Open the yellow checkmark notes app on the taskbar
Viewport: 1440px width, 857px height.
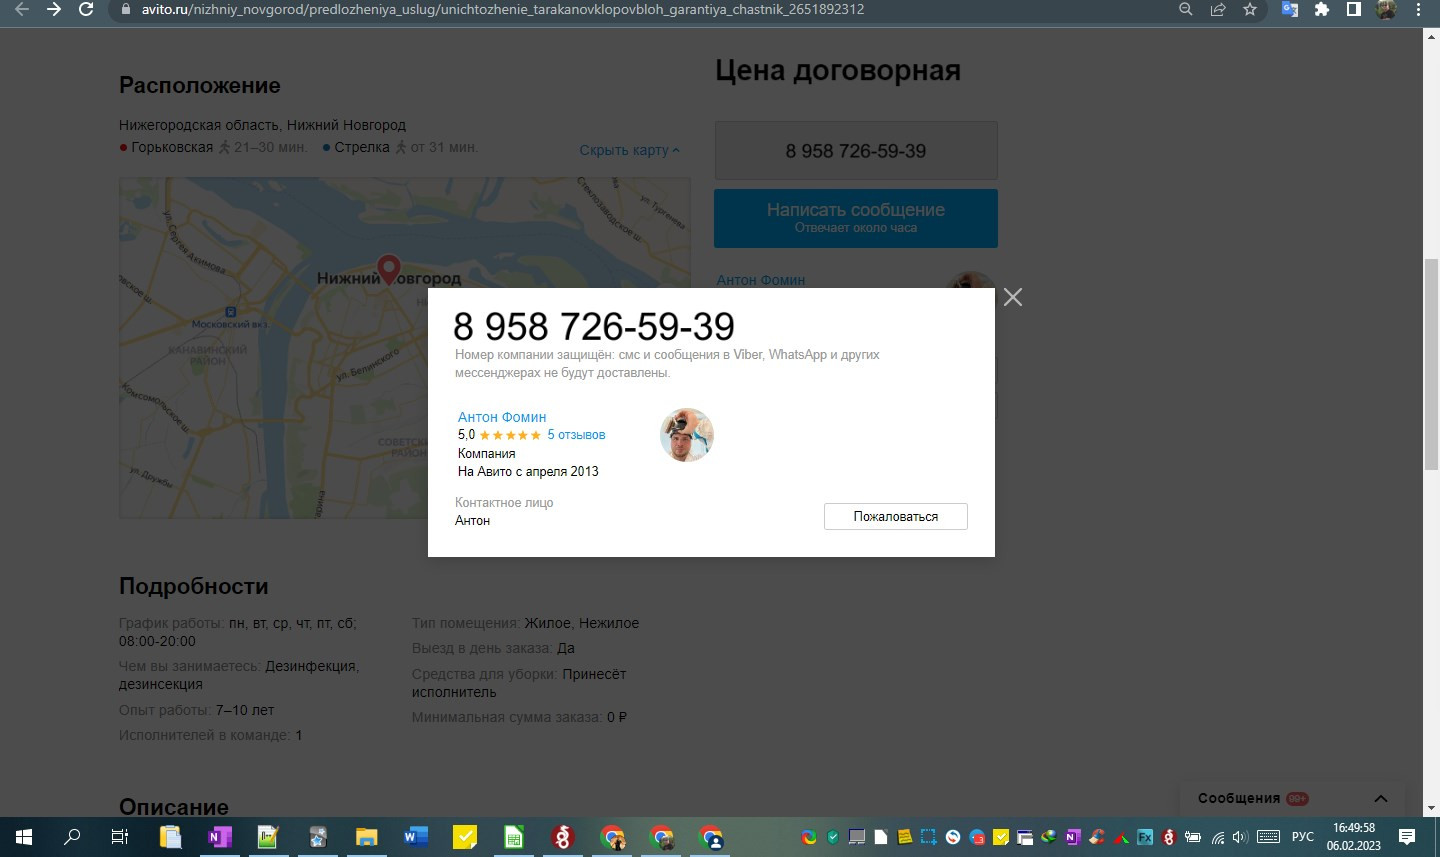465,837
